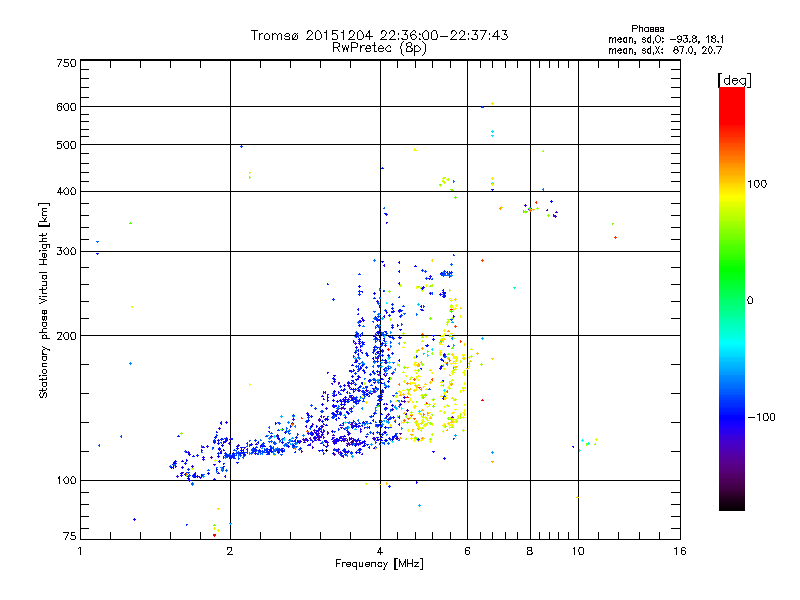Screen dimensions: 800x600
Task: Click the x-axis tick label '16'
Action: tap(680, 551)
